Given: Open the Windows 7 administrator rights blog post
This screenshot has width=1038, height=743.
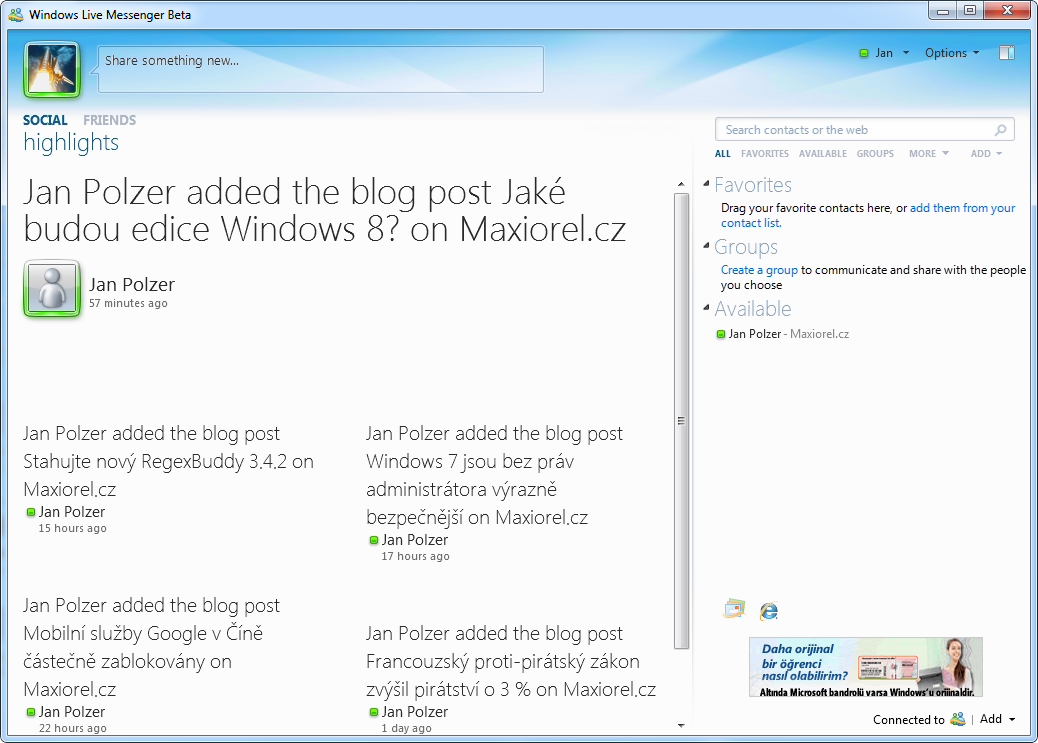Looking at the screenshot, I should coord(495,475).
